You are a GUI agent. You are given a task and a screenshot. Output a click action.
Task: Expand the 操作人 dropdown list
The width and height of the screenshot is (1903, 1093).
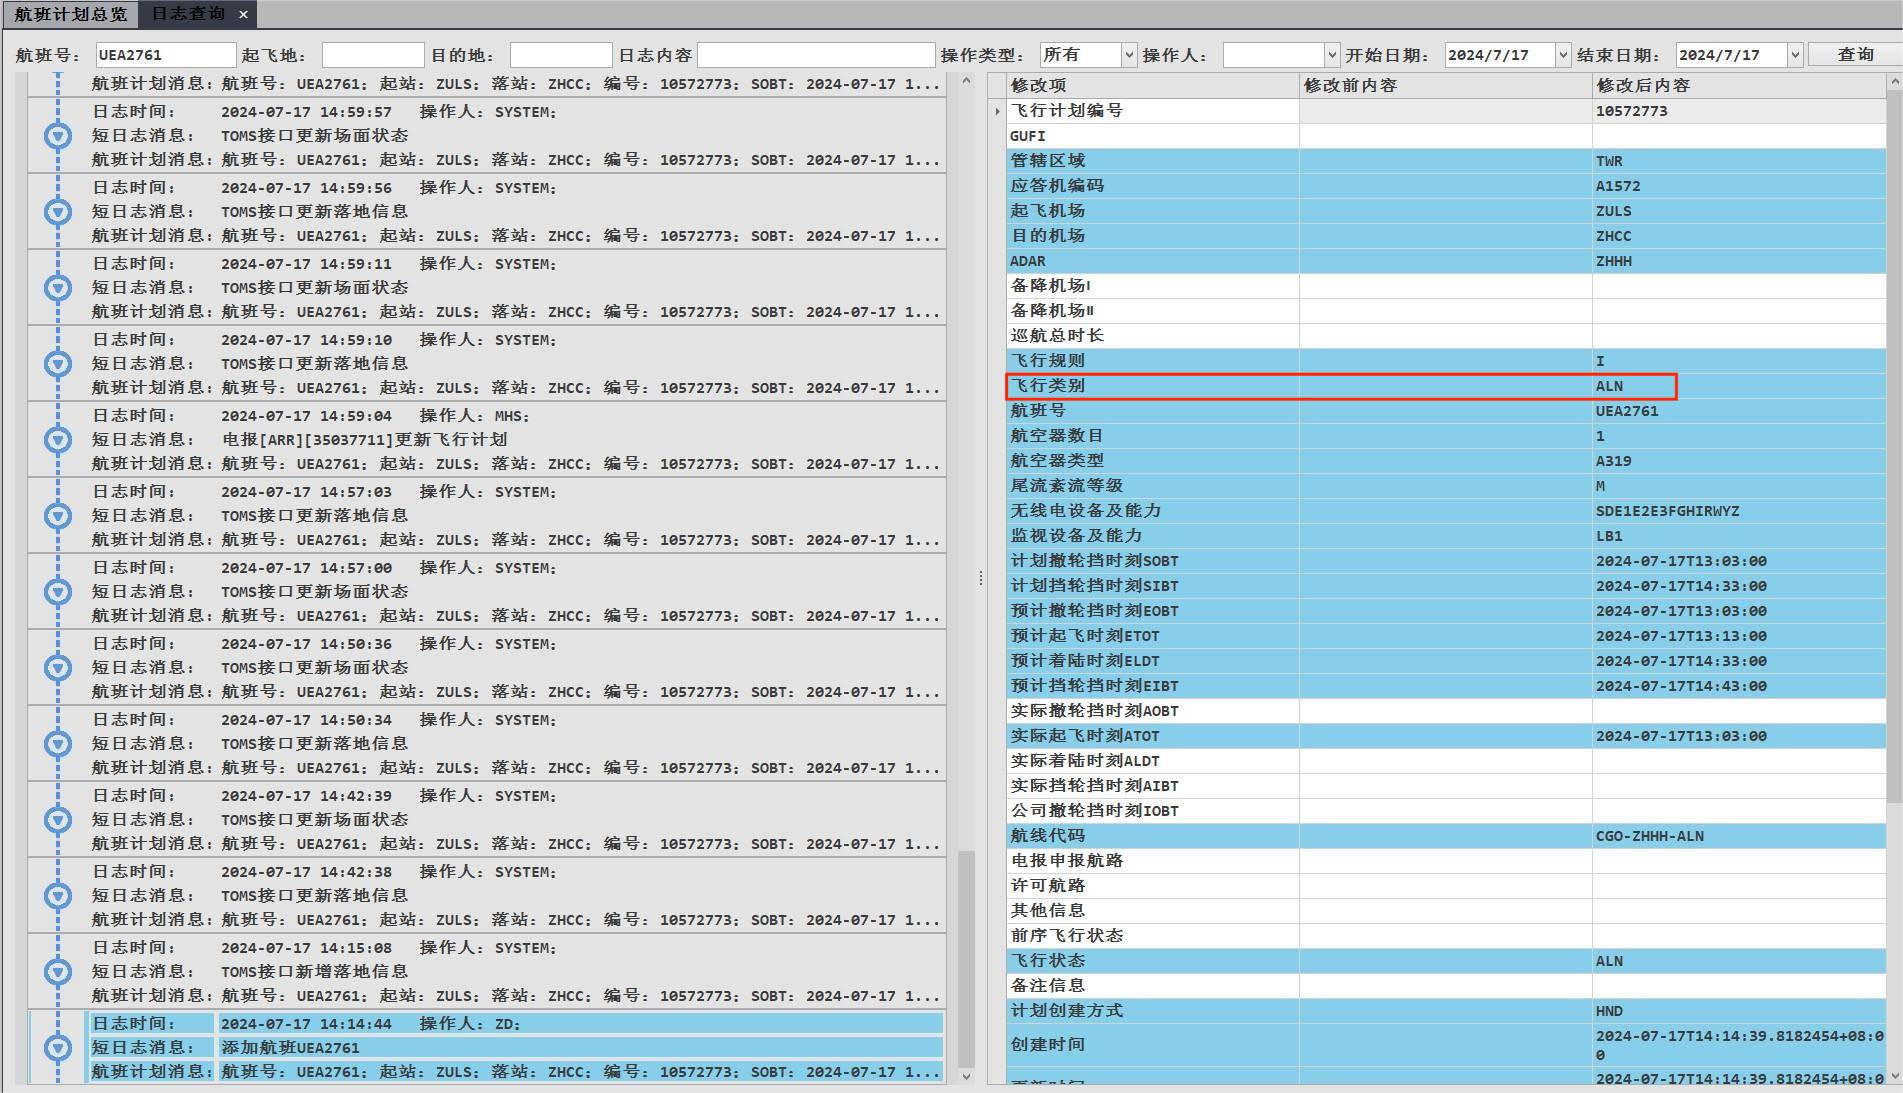[1331, 55]
